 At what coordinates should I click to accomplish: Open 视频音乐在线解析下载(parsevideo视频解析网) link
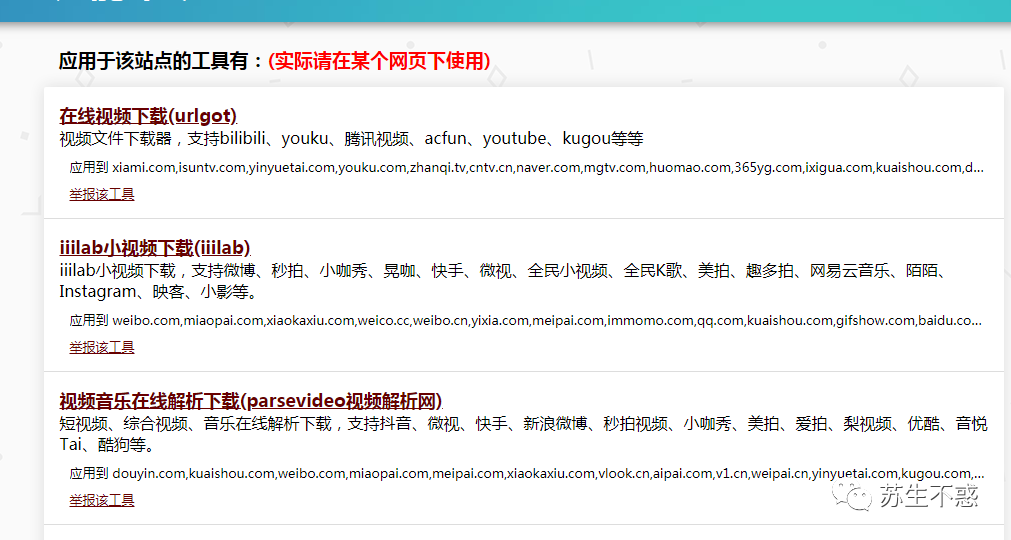[251, 401]
